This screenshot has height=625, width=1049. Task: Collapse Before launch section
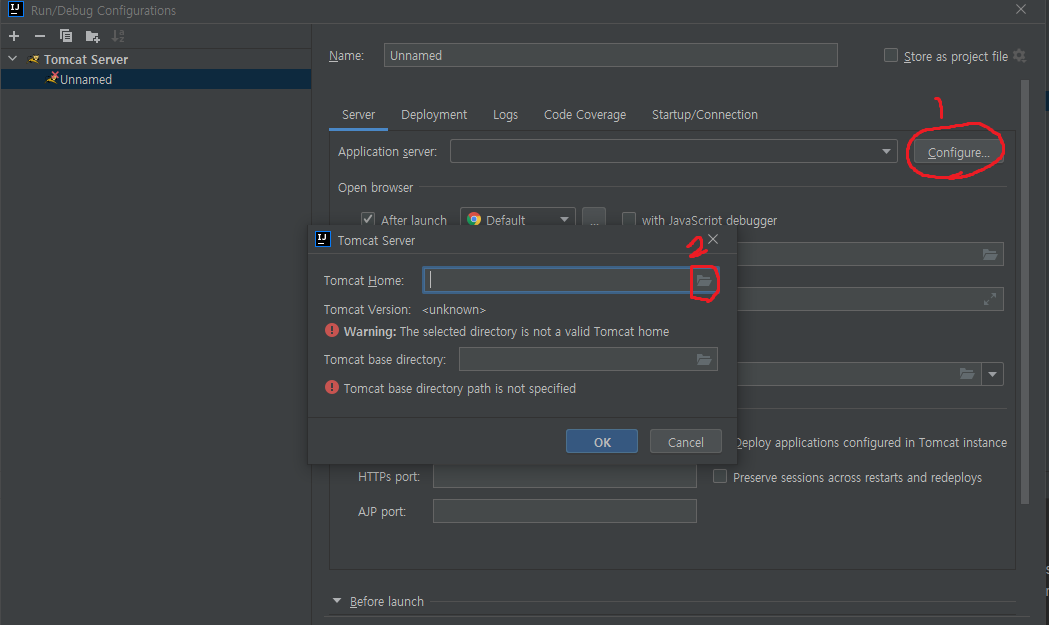tap(337, 601)
